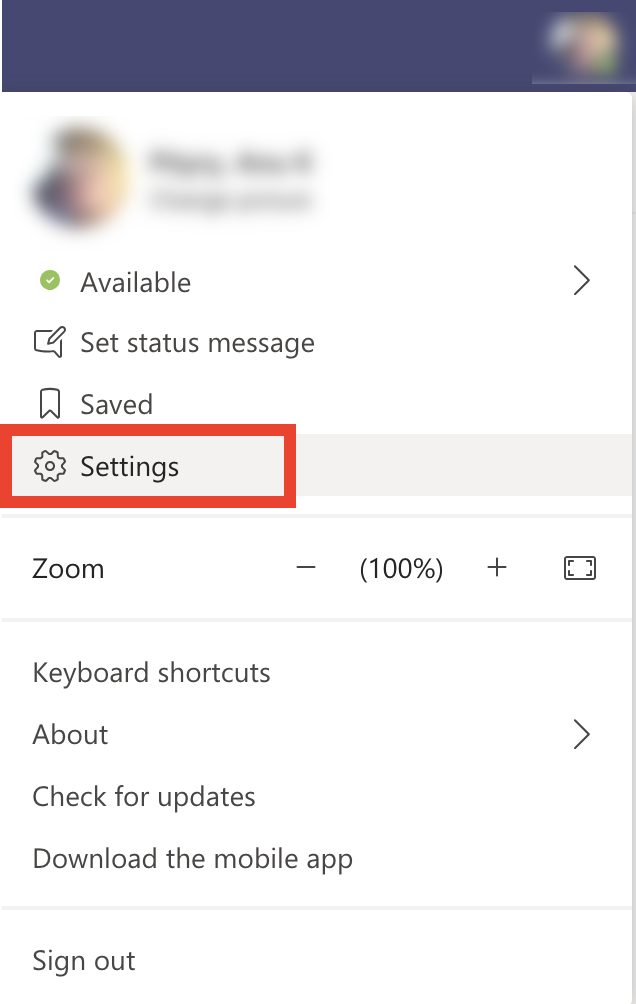Click profile avatar in the top bar

(x=583, y=45)
